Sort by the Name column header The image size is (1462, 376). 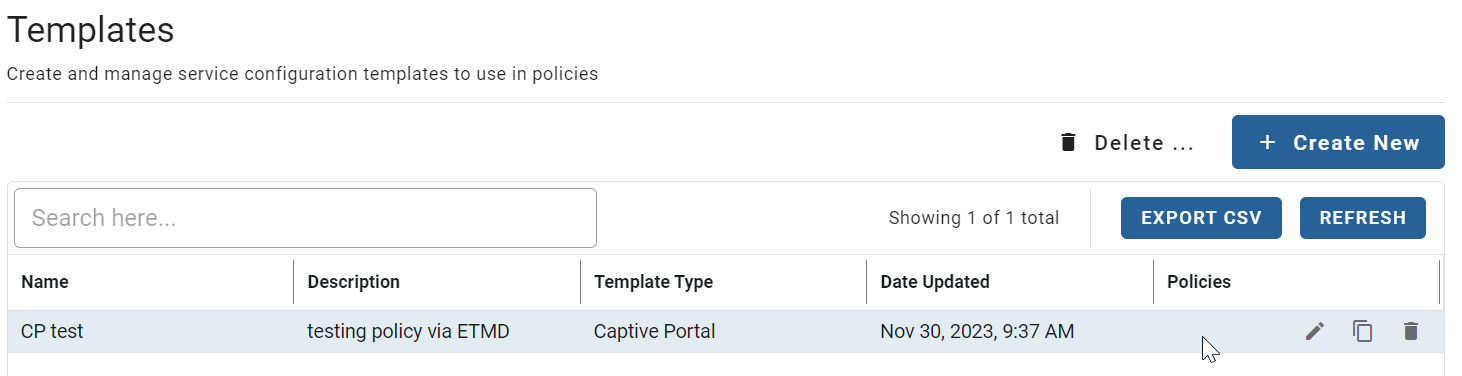(45, 282)
